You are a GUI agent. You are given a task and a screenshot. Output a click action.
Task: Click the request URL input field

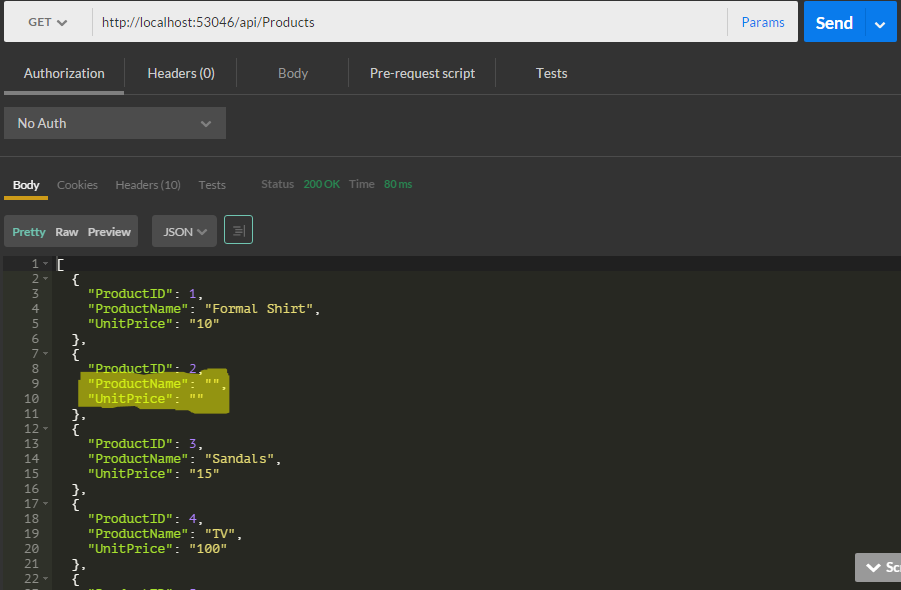click(x=400, y=21)
